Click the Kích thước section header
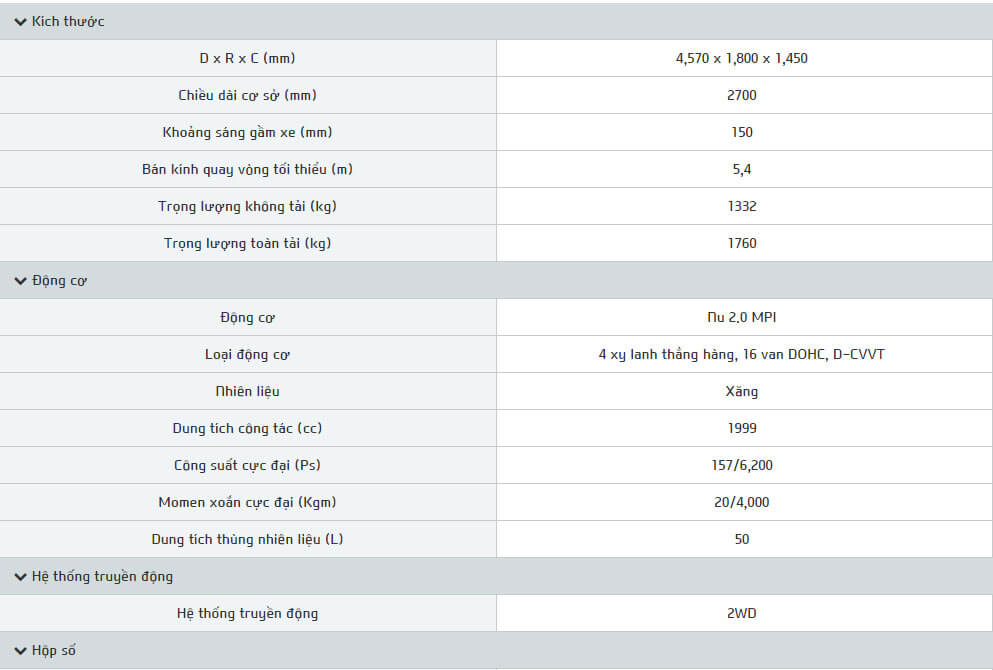 point(68,22)
